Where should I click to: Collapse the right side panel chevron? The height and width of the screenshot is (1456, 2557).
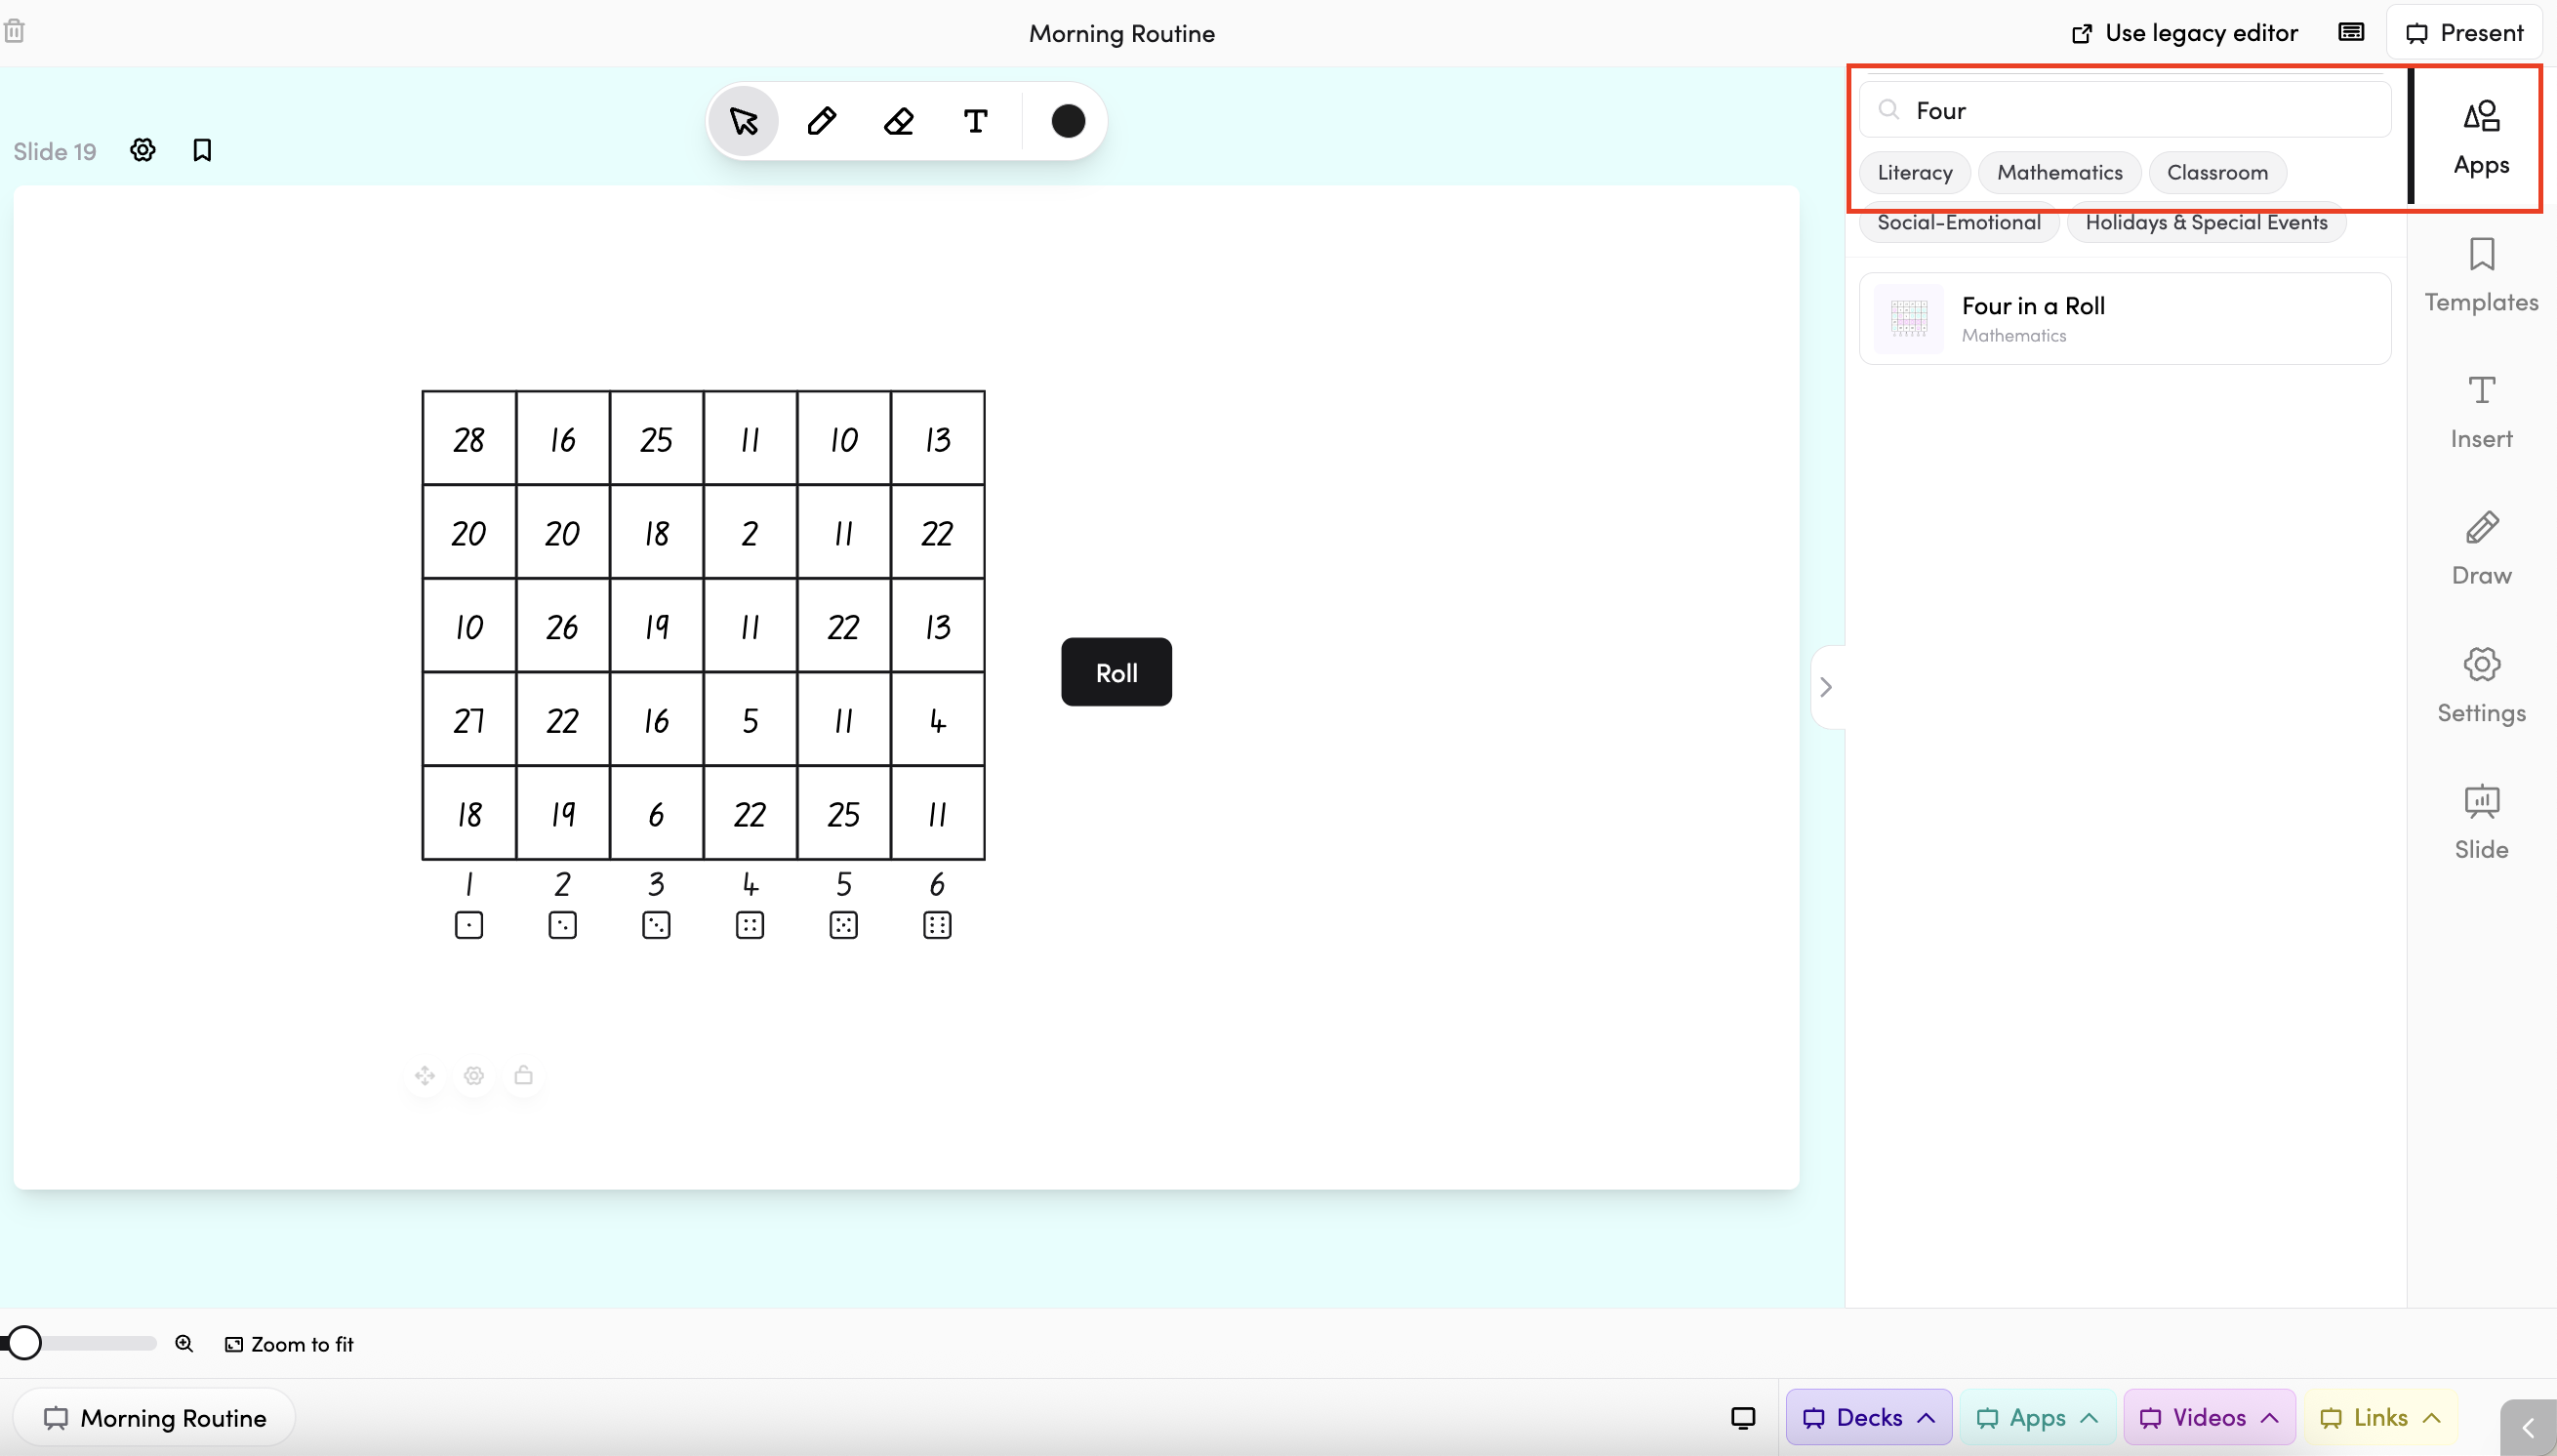coord(1826,687)
